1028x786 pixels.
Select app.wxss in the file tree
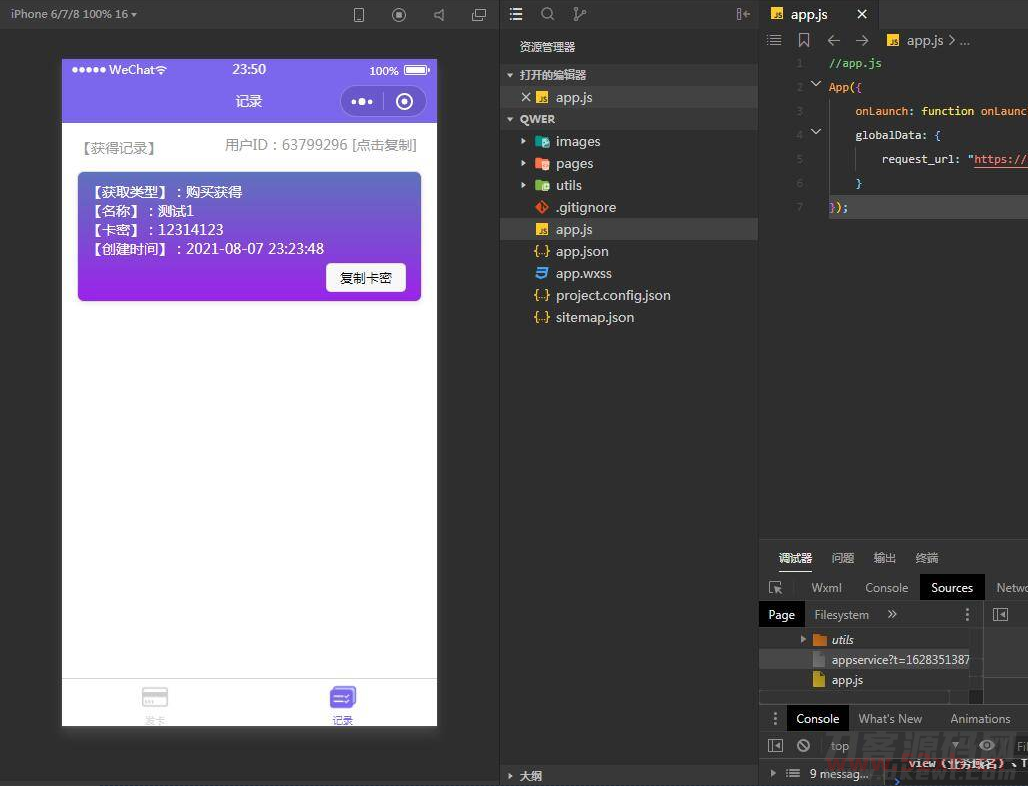coord(584,273)
